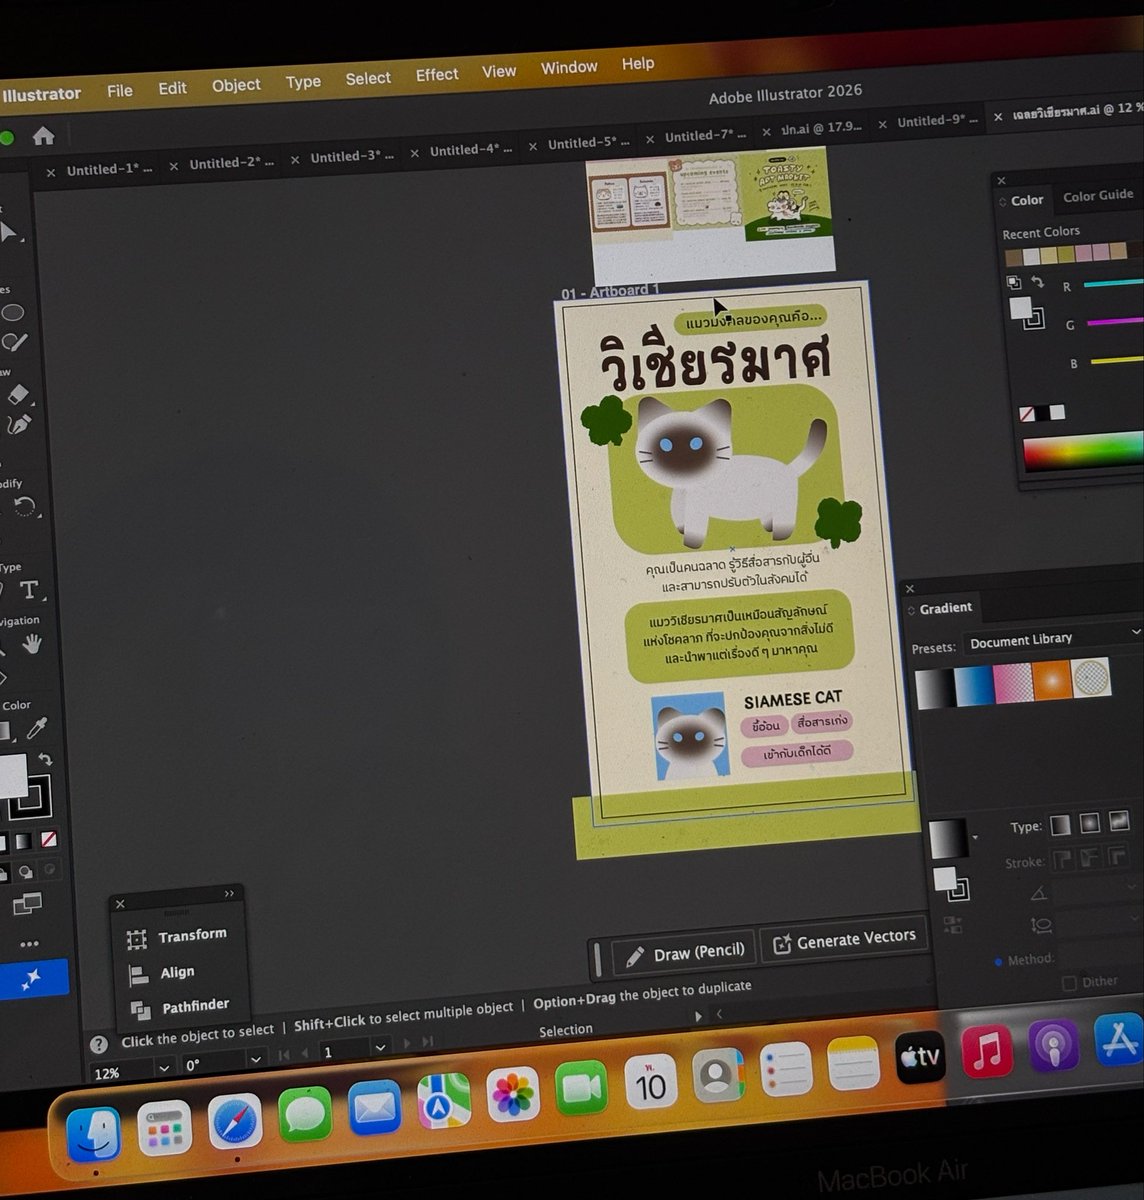Select the Eraser tool
1144x1200 pixels.
pyautogui.click(x=18, y=394)
